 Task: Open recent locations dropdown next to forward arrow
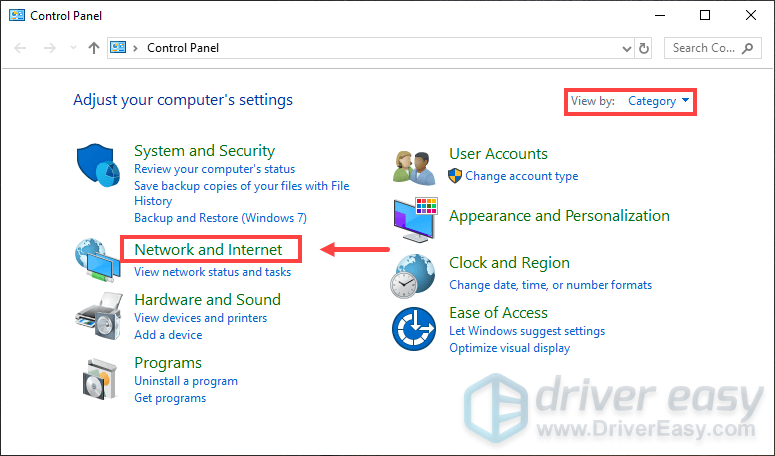74,48
